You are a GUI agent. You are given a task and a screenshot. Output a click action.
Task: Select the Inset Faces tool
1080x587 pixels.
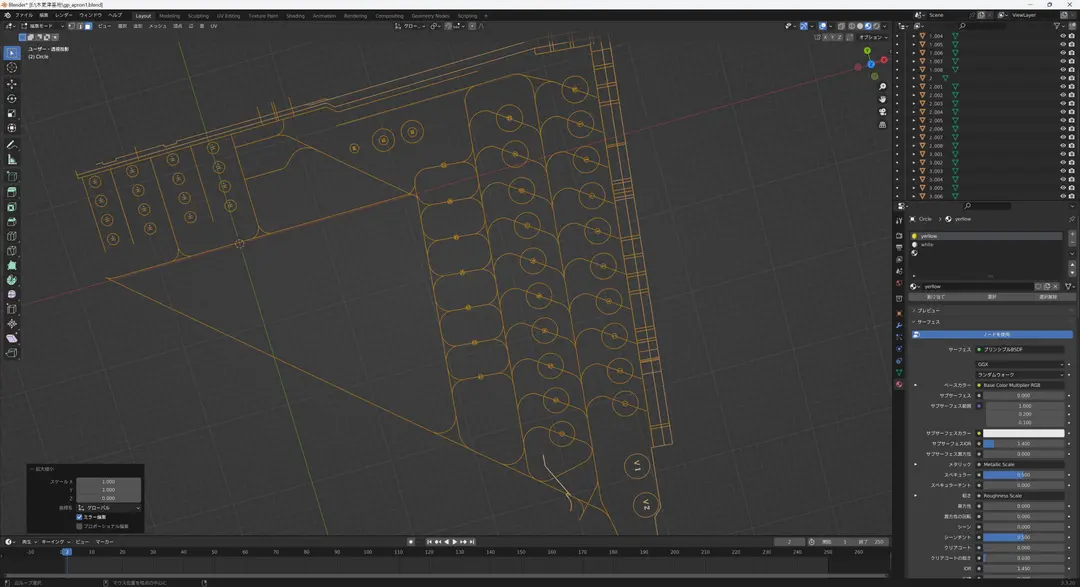pos(12,207)
